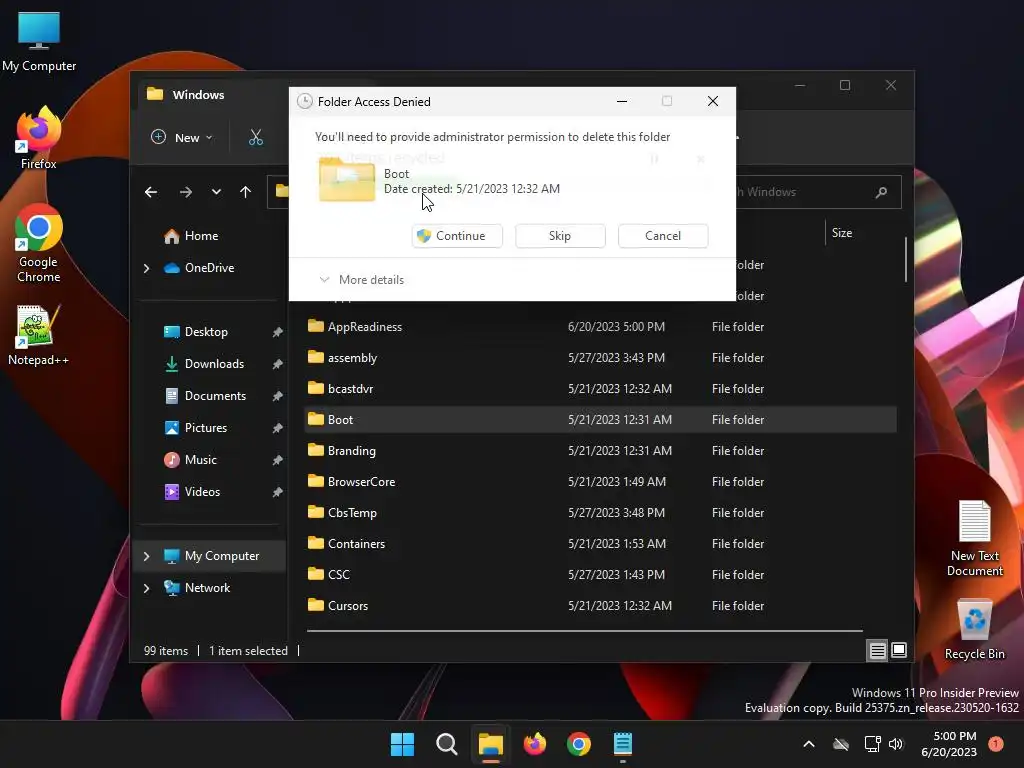Switch to large thumbnails view icon

899,650
